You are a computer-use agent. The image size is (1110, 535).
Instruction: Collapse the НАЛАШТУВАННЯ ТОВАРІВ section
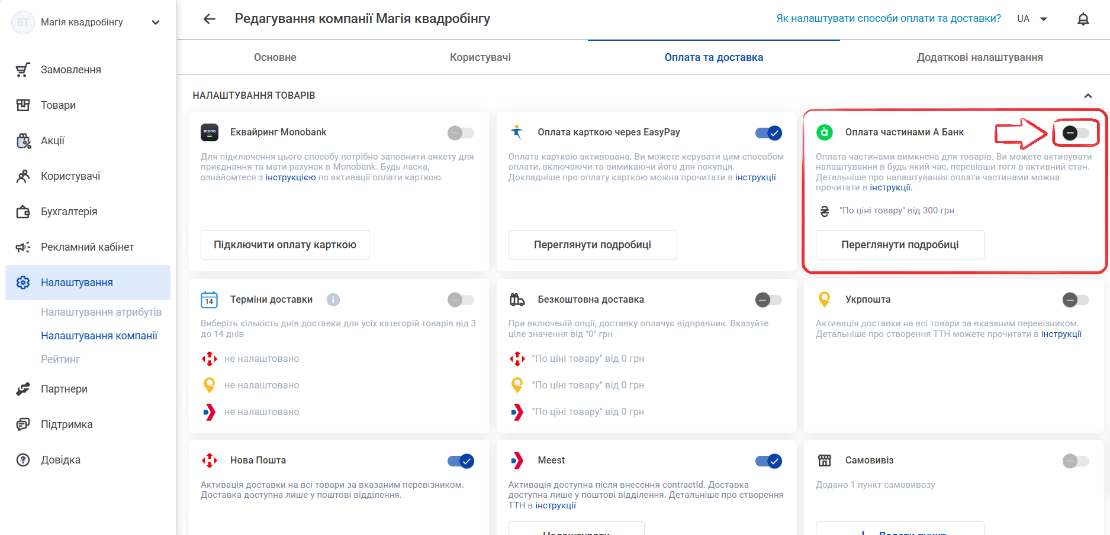click(1087, 95)
